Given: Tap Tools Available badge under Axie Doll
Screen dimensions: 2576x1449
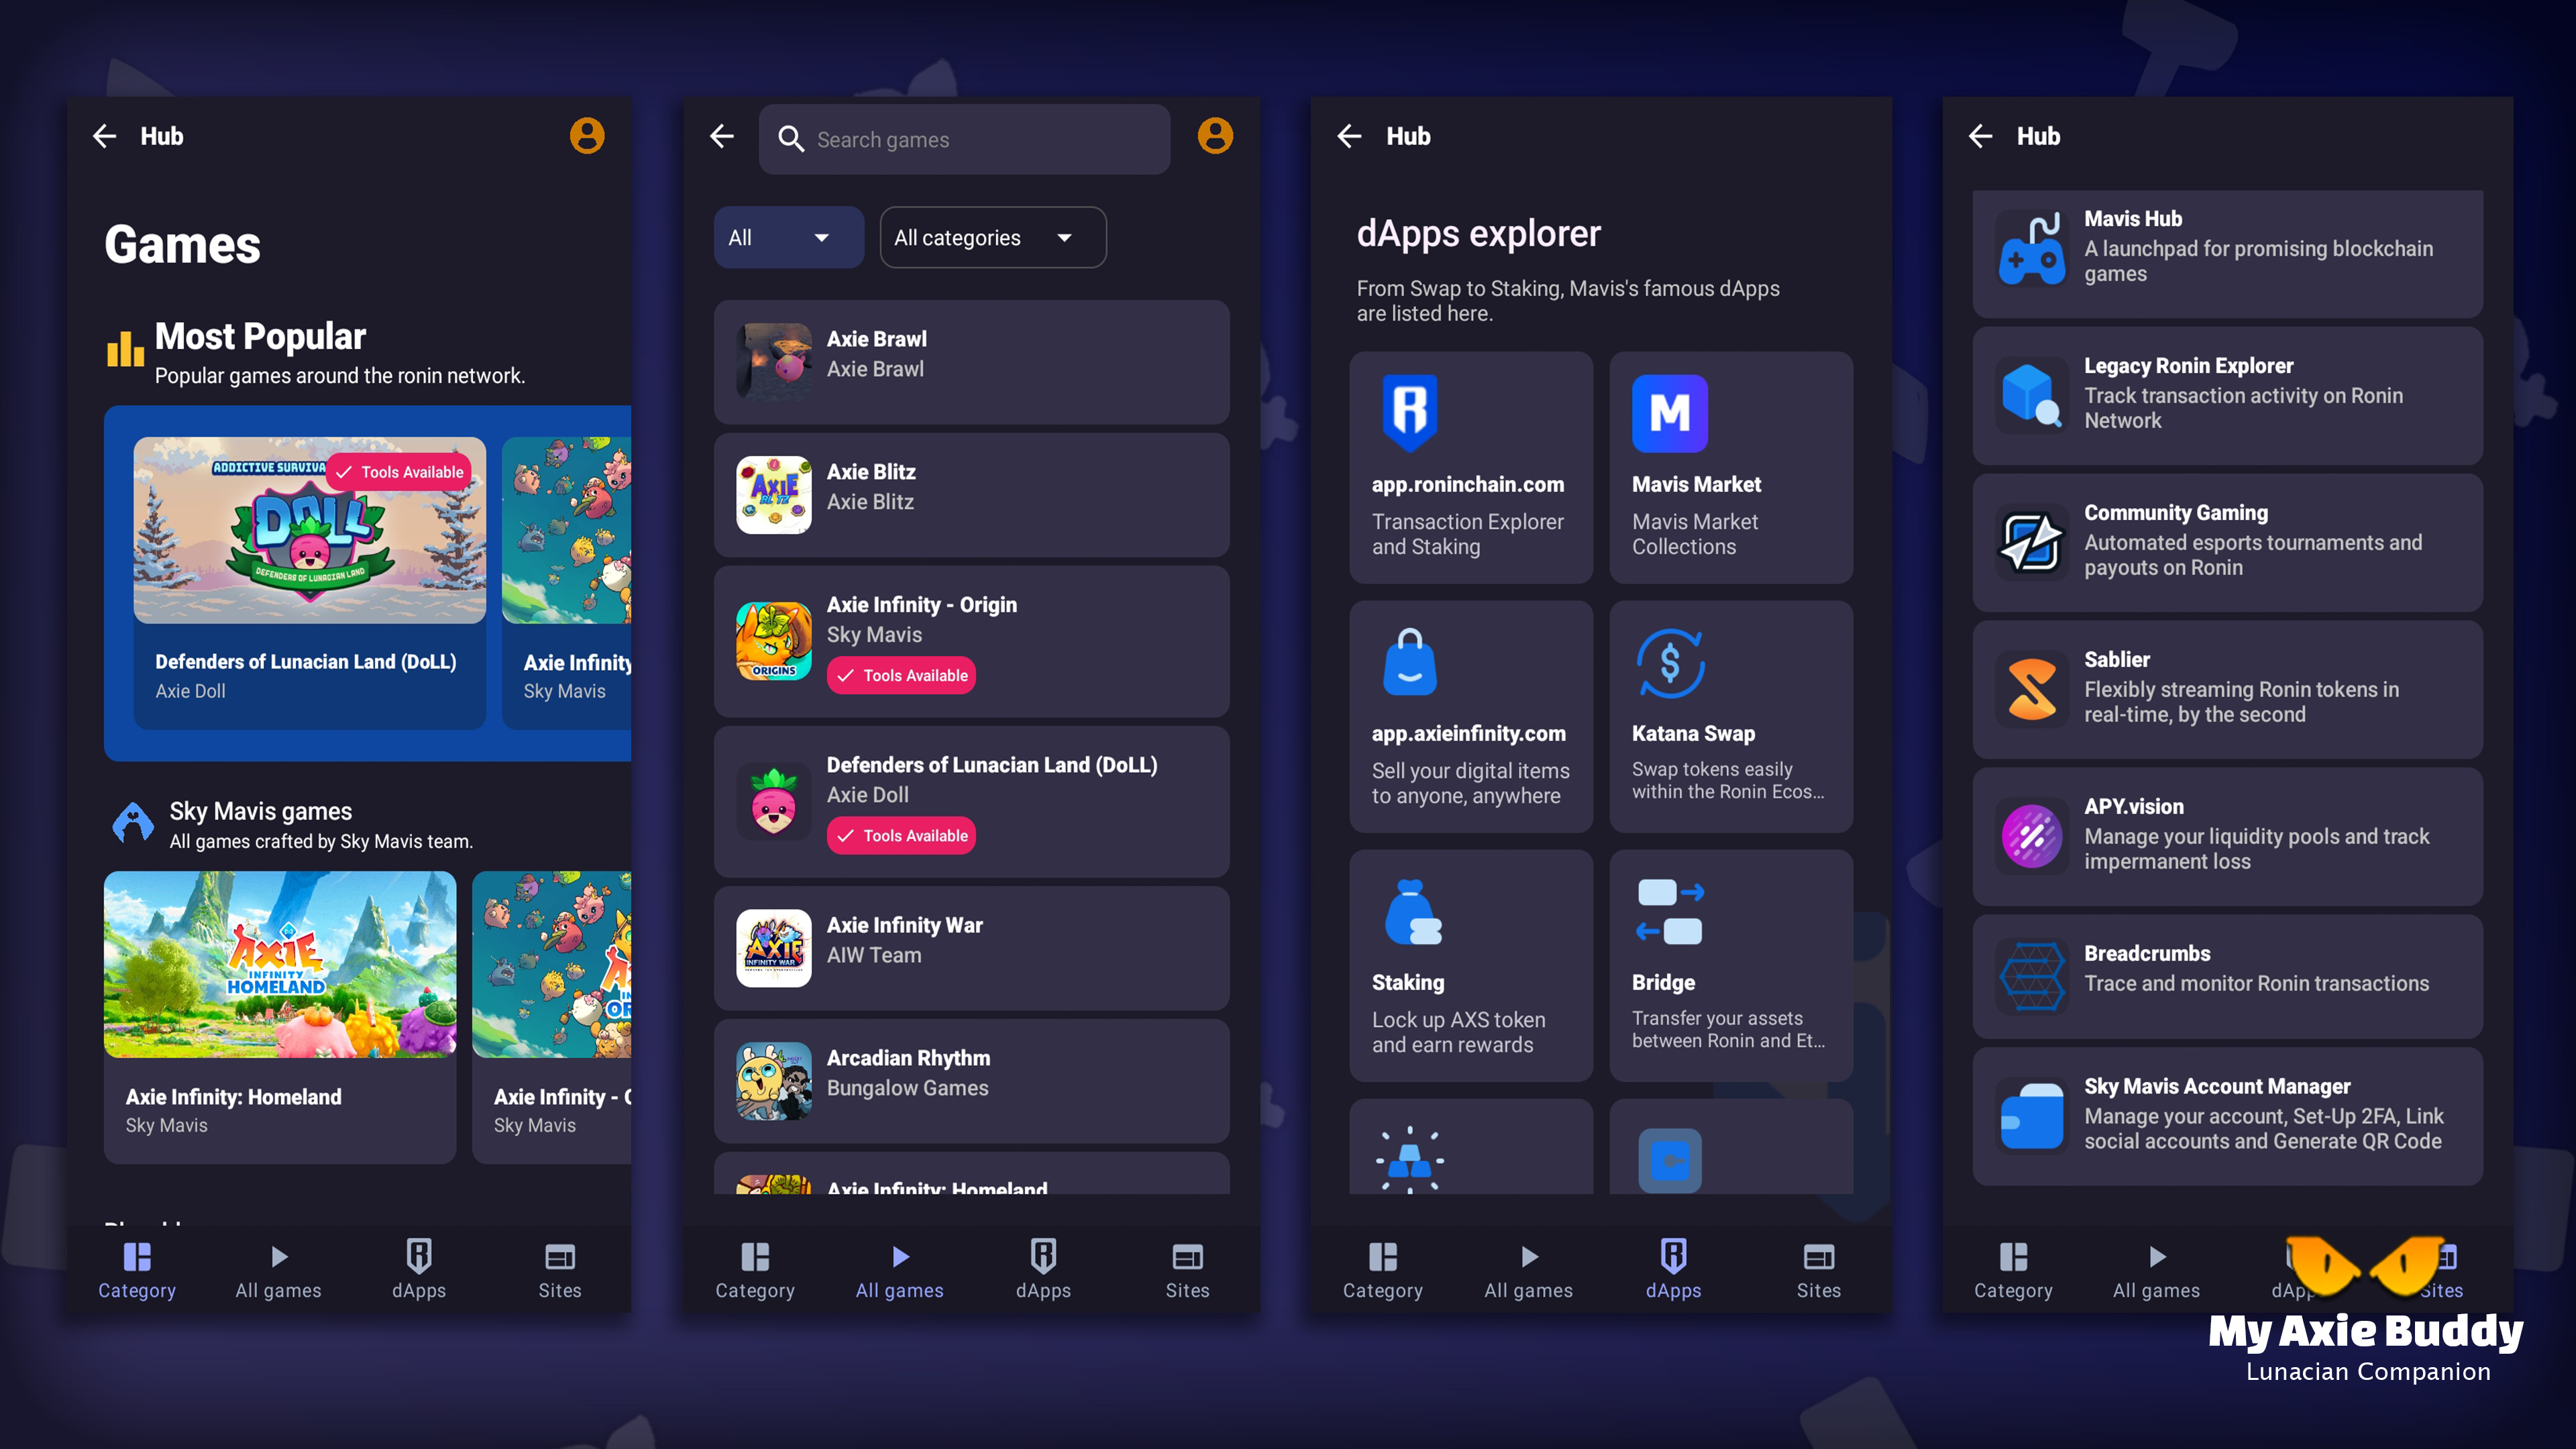Looking at the screenshot, I should pos(901,835).
